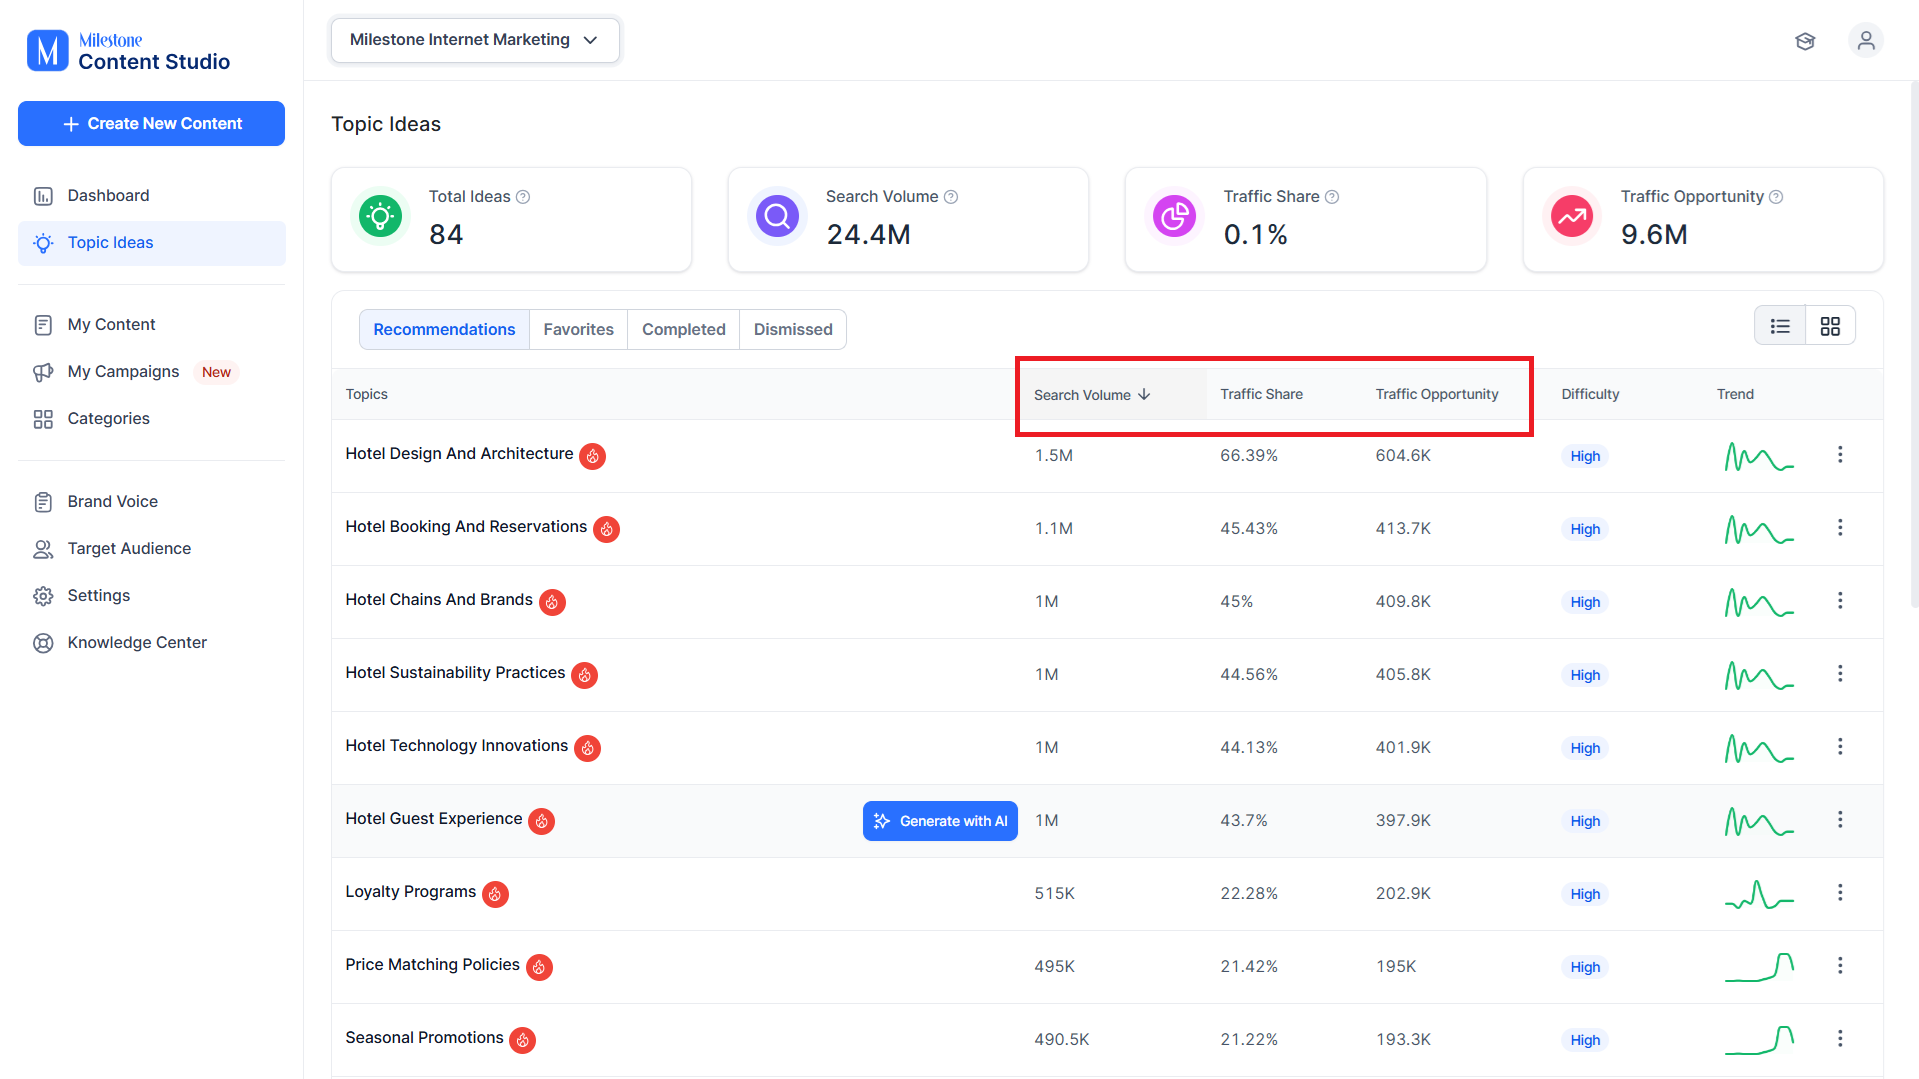Click the graduation cap learning icon
Image resolution: width=1919 pixels, height=1079 pixels.
point(1805,41)
